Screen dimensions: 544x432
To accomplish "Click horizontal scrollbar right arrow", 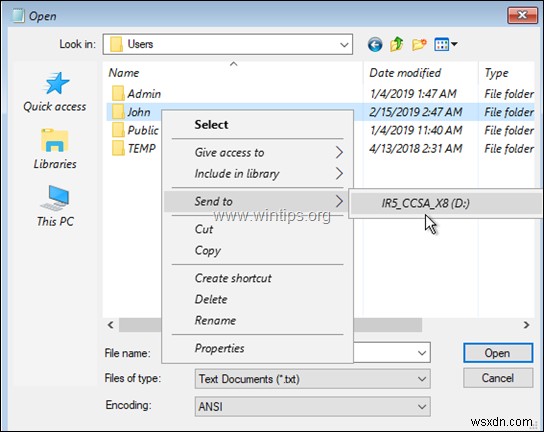I will point(526,325).
